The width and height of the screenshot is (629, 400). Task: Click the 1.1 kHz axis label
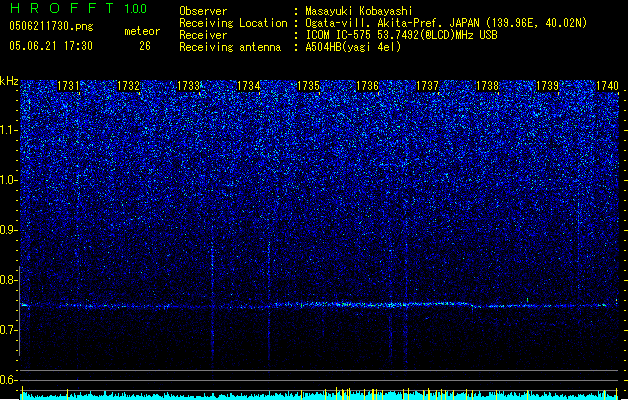tap(9, 130)
